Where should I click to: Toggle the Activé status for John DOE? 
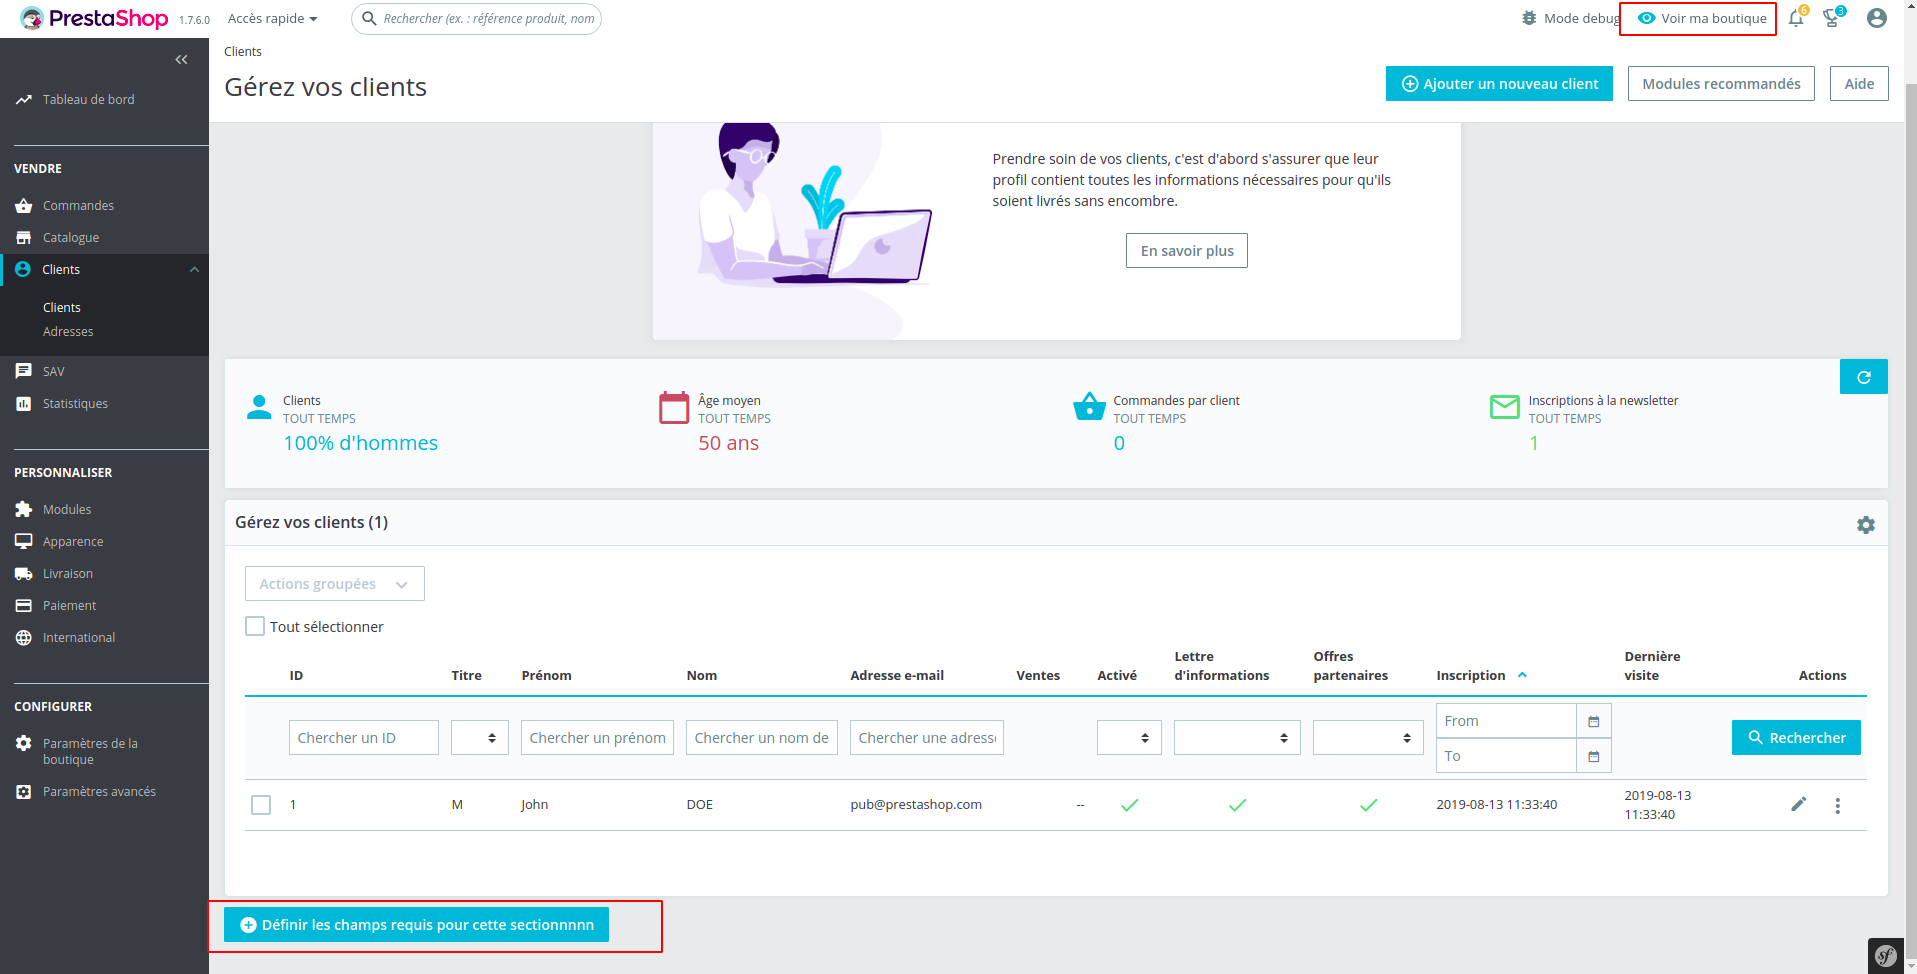[1129, 804]
